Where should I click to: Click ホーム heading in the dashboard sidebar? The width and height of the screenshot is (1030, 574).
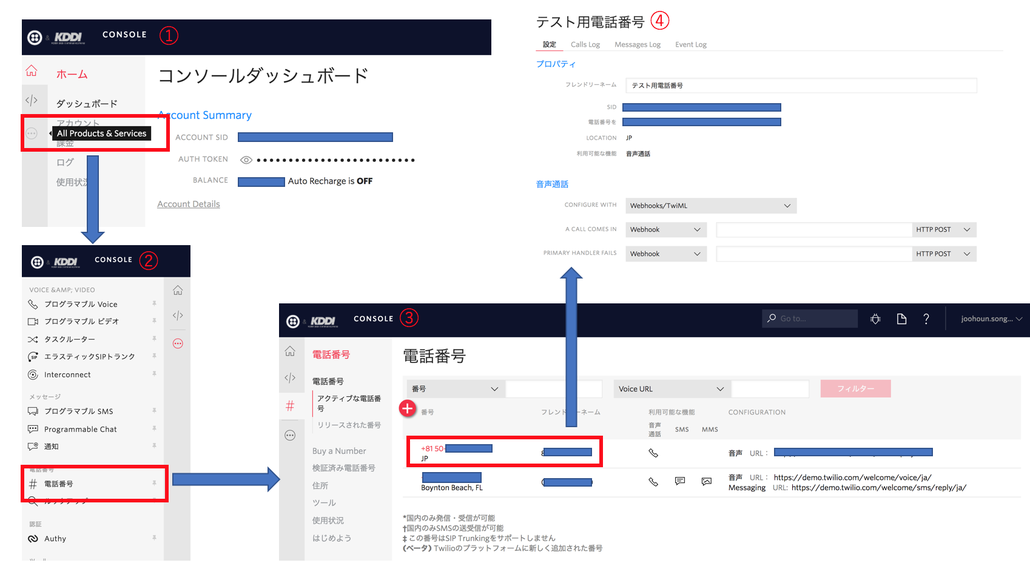coord(72,74)
